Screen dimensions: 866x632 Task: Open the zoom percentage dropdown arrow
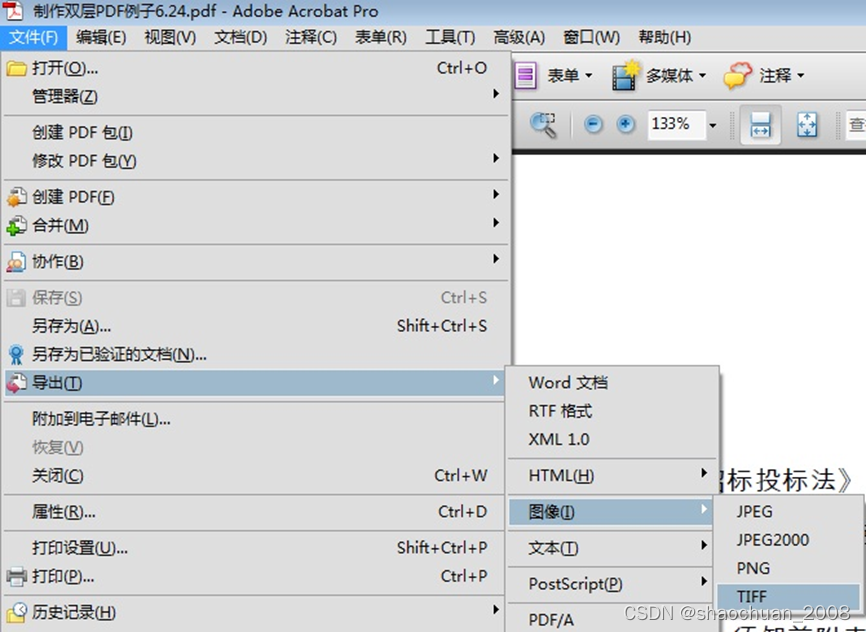[x=712, y=126]
